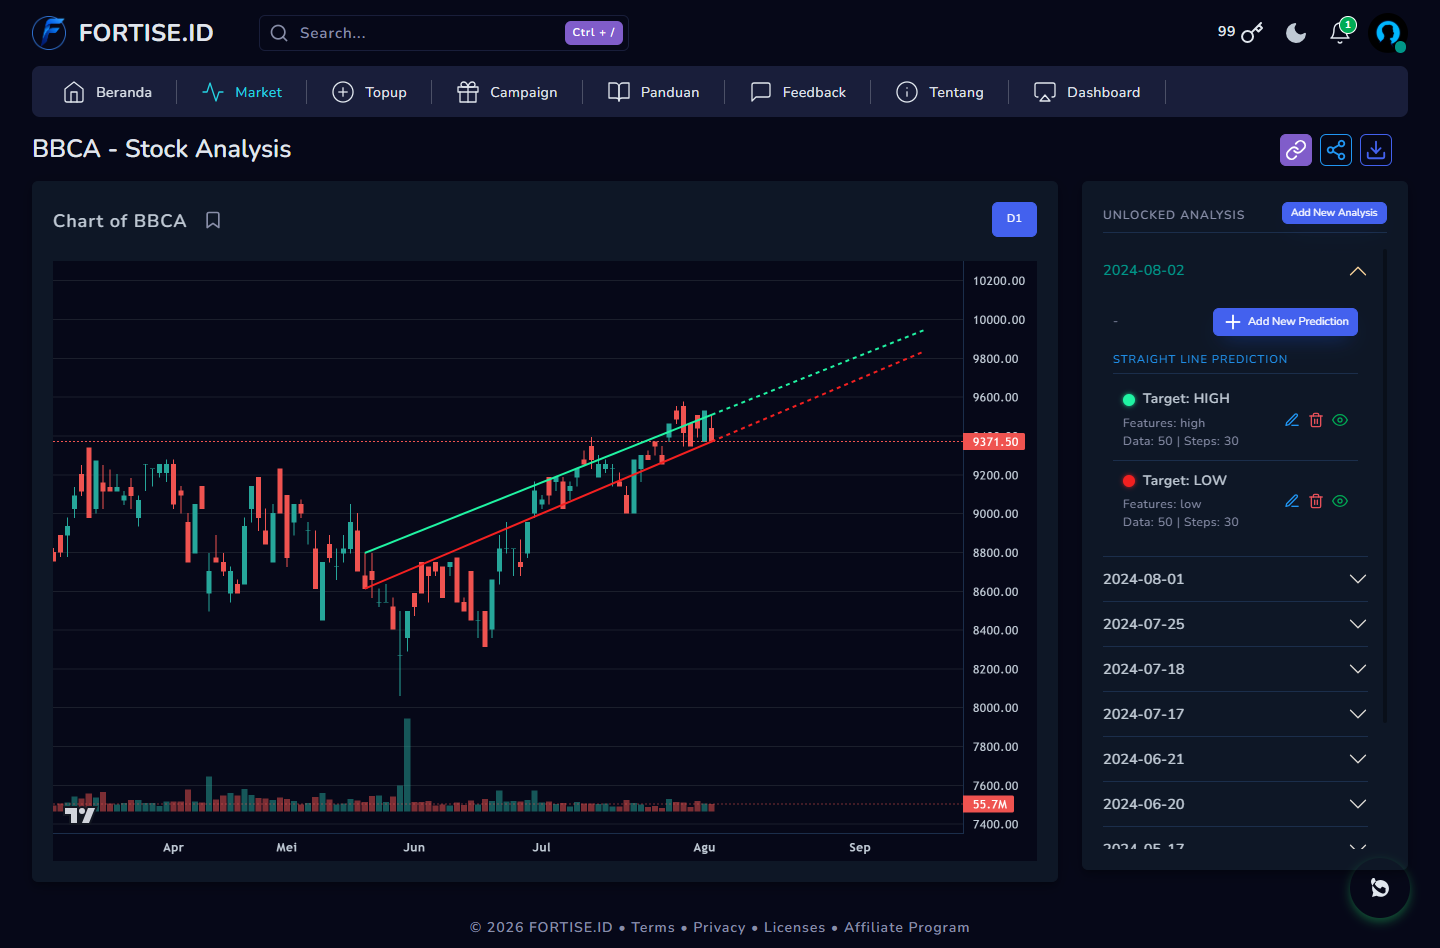Open notifications bell icon
This screenshot has height=948, width=1440.
tap(1340, 33)
